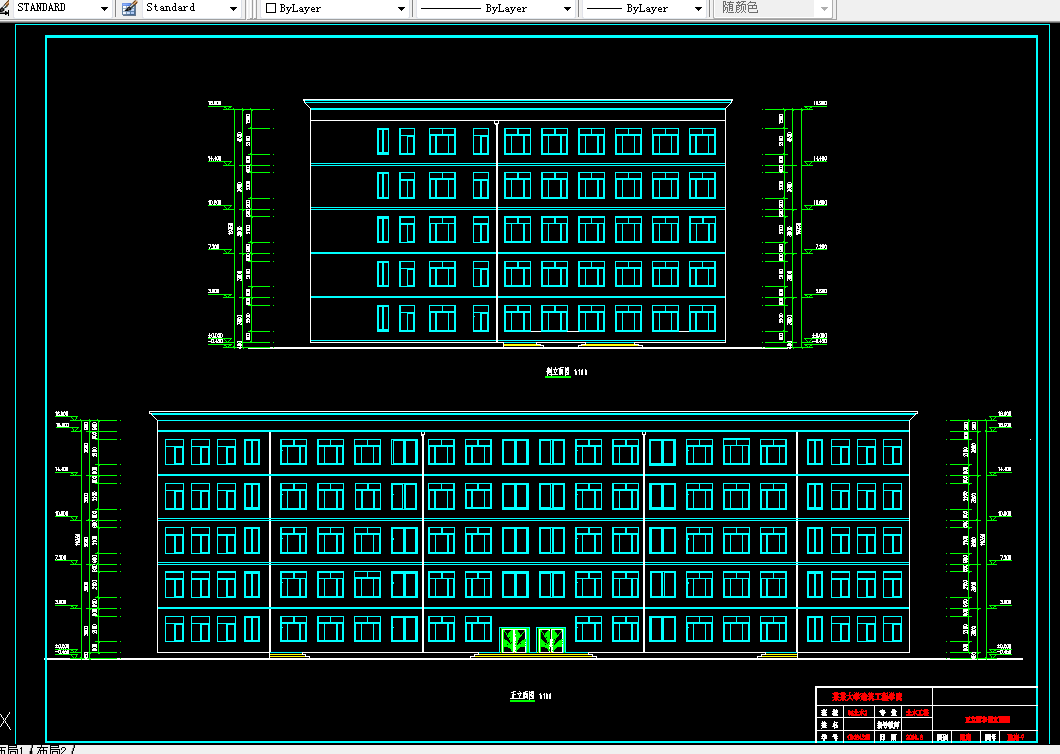Image resolution: width=1060 pixels, height=754 pixels.
Task: Open the 随颜色 plot style dropdown
Action: (774, 8)
